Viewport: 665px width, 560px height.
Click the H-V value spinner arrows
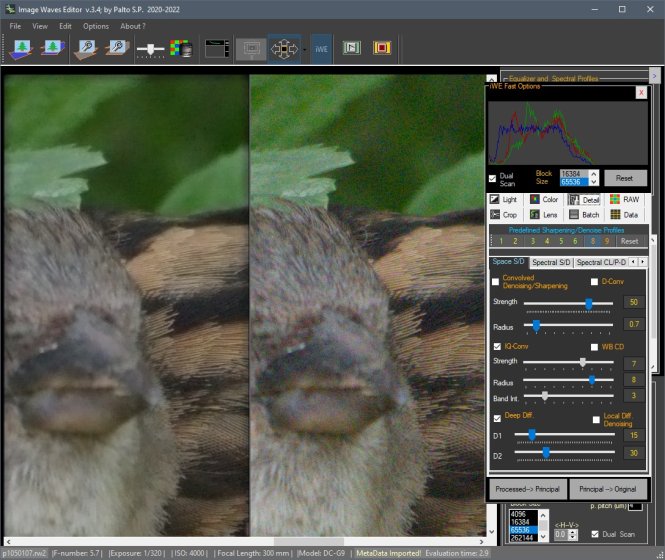coord(573,535)
